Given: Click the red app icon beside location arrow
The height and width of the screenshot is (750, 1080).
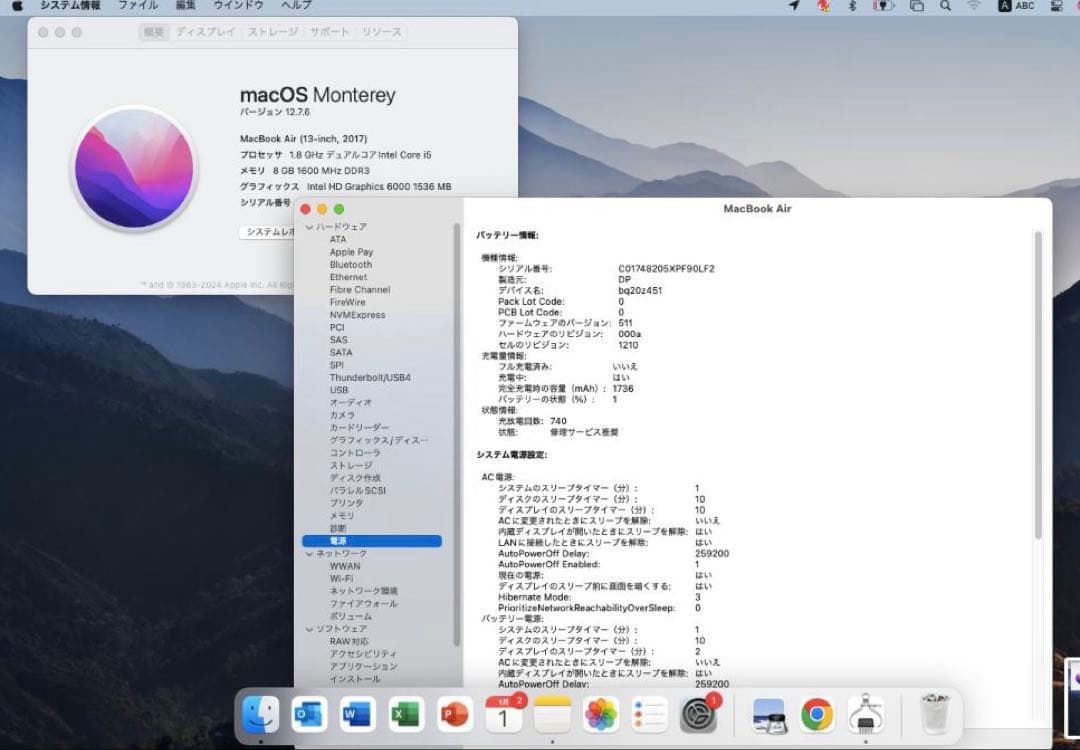Looking at the screenshot, I should pos(823,6).
